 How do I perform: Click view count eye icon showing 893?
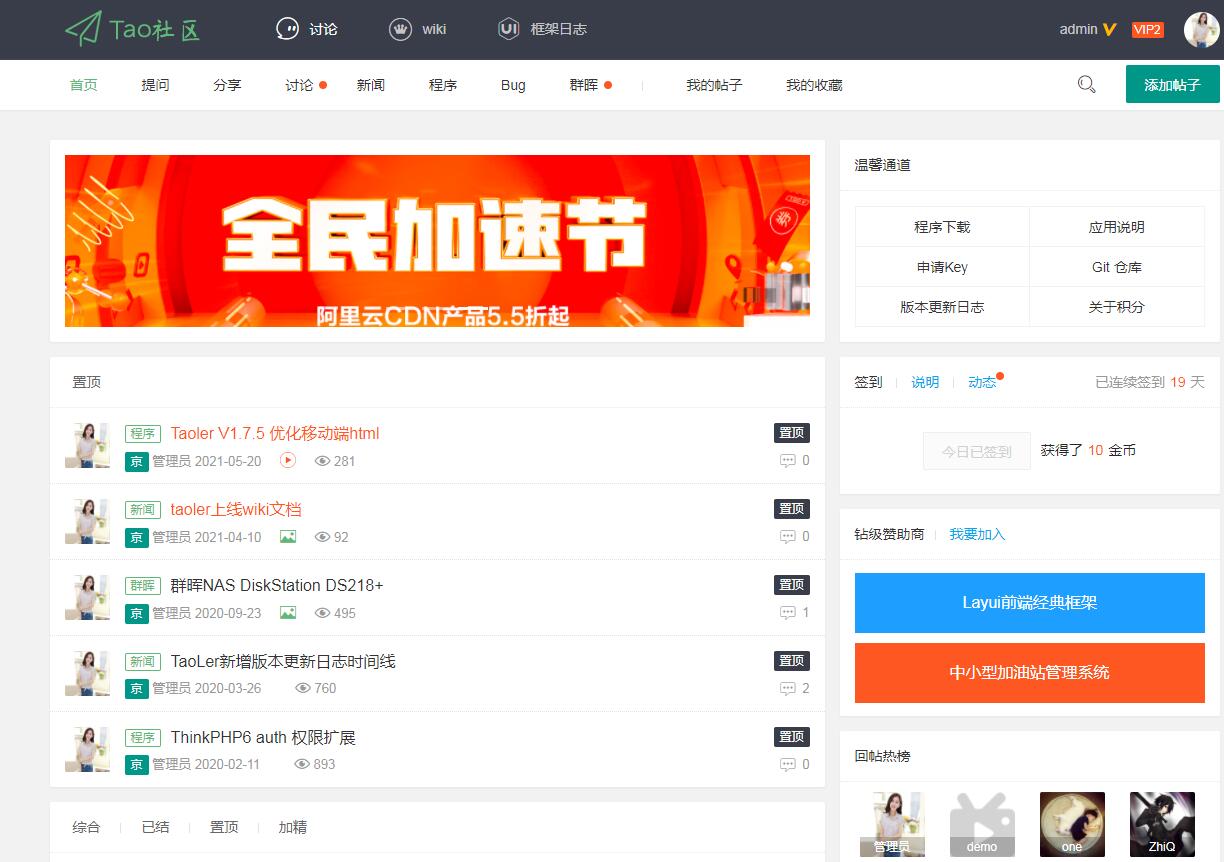tap(302, 764)
